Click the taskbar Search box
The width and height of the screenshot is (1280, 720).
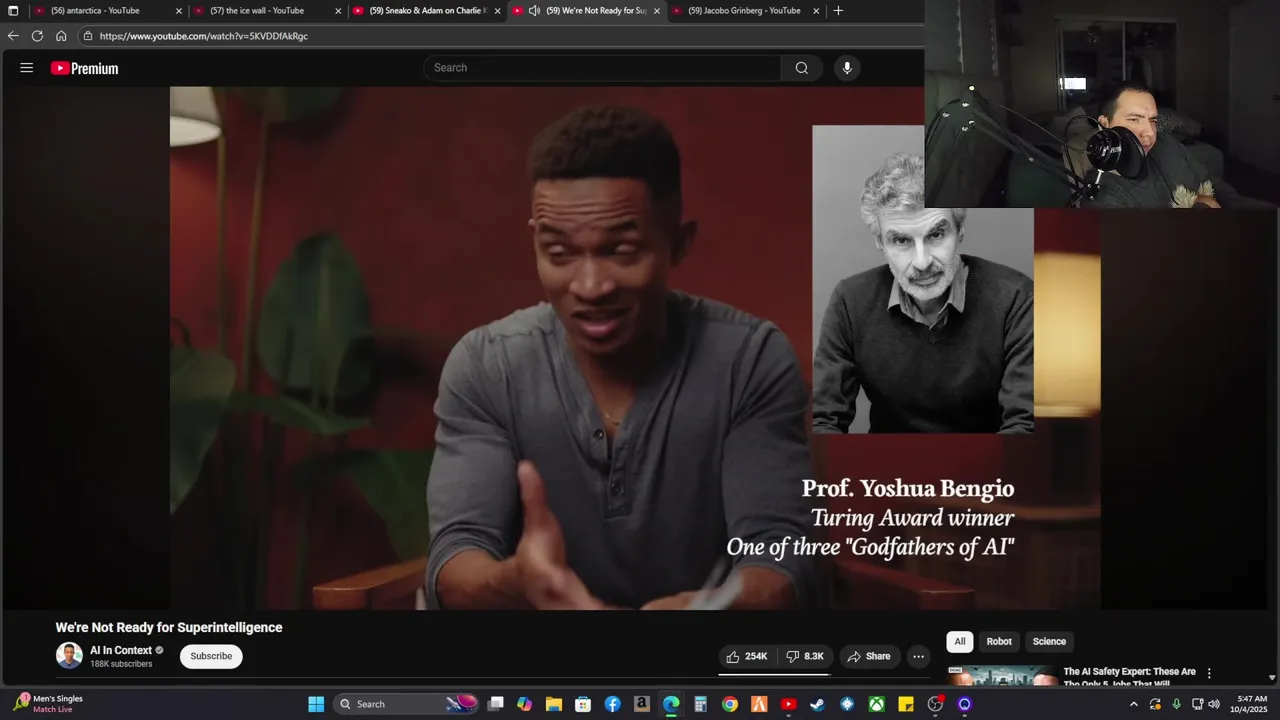(x=407, y=704)
